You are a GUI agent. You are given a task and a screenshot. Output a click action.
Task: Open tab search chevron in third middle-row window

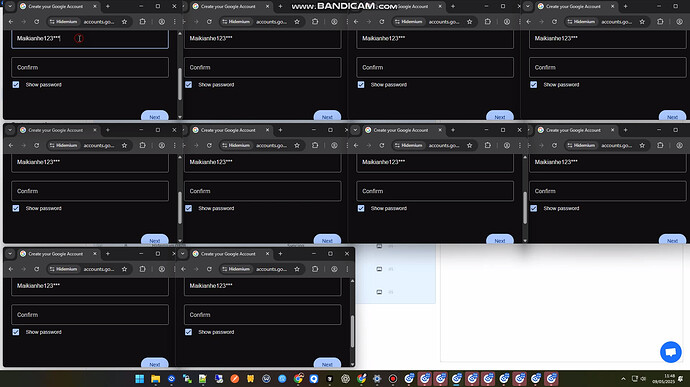point(355,130)
